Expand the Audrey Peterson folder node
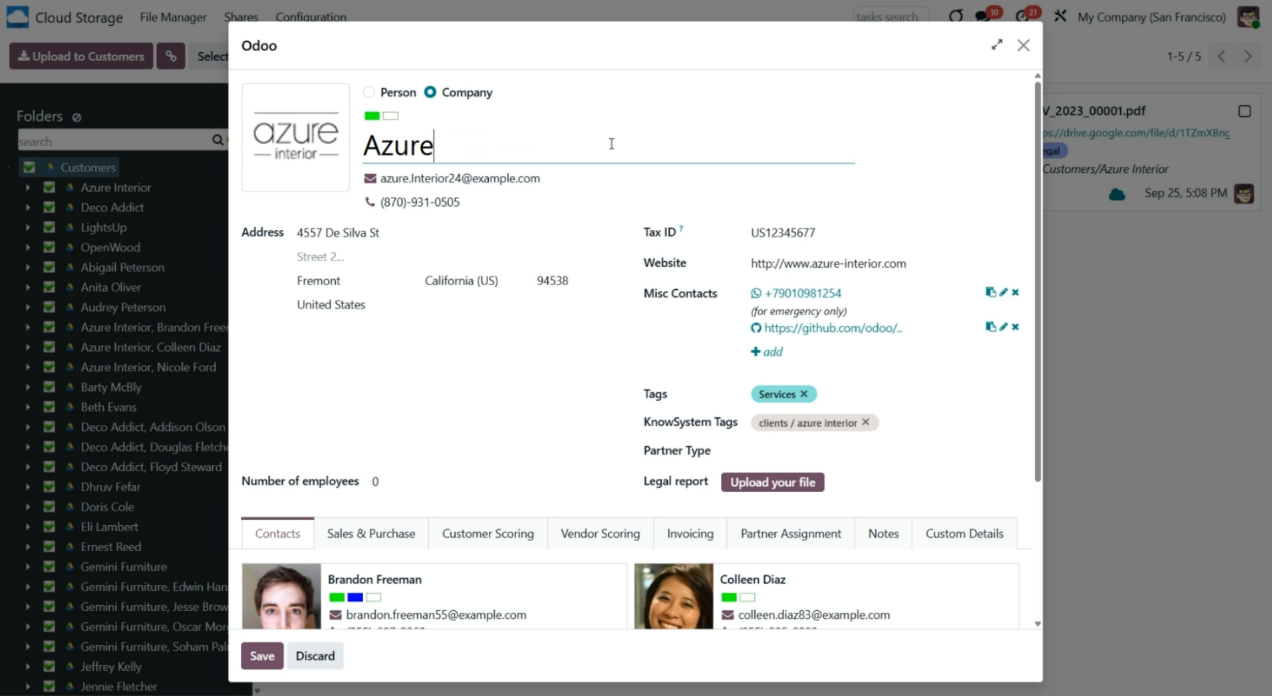This screenshot has height=696, width=1272. [x=28, y=307]
